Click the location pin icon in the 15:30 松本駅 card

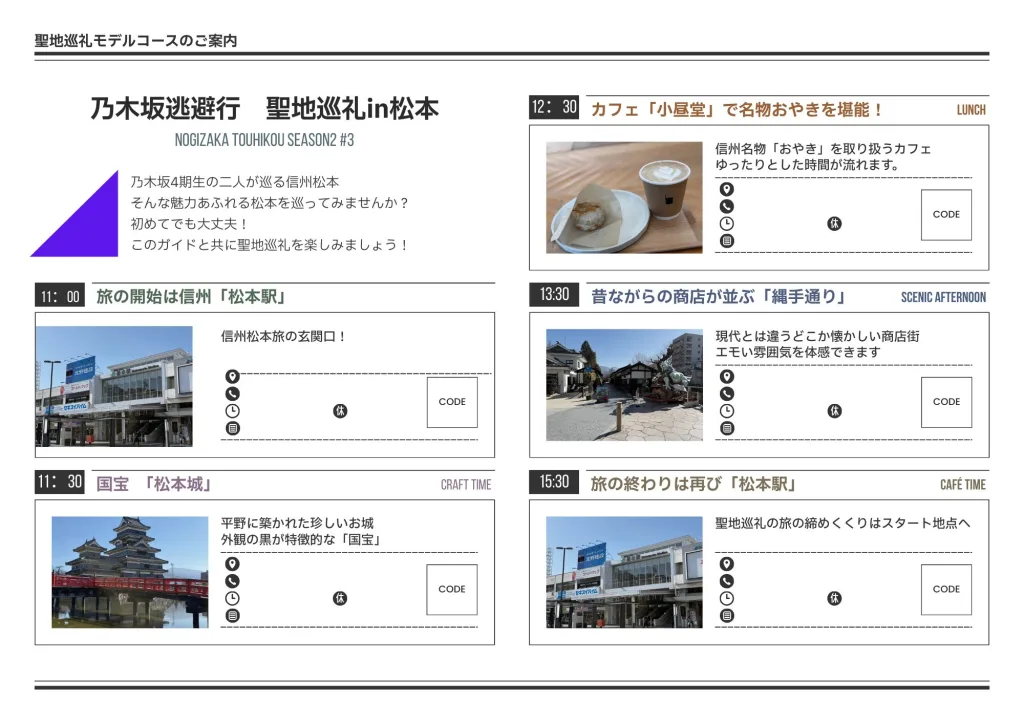(x=727, y=564)
